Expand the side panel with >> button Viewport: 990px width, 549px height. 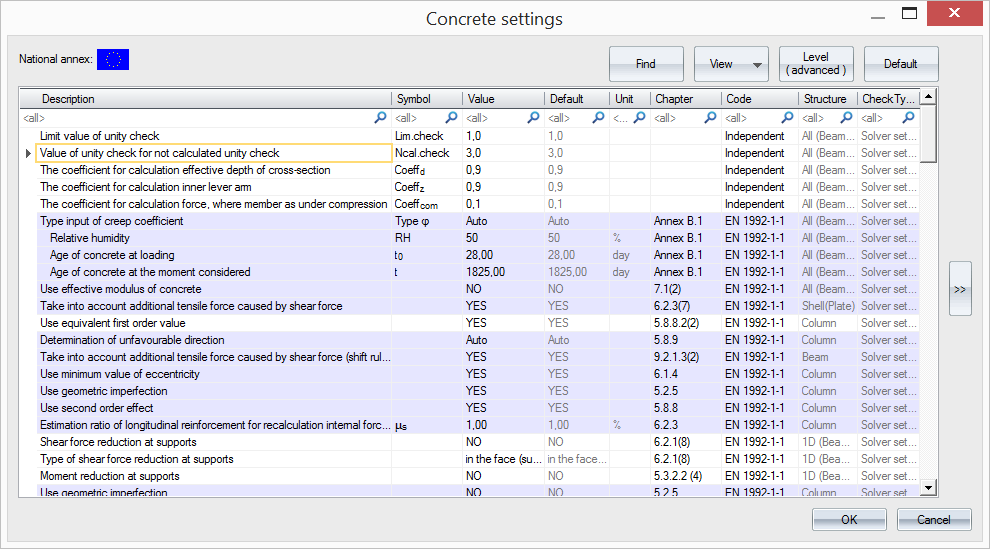tap(960, 289)
